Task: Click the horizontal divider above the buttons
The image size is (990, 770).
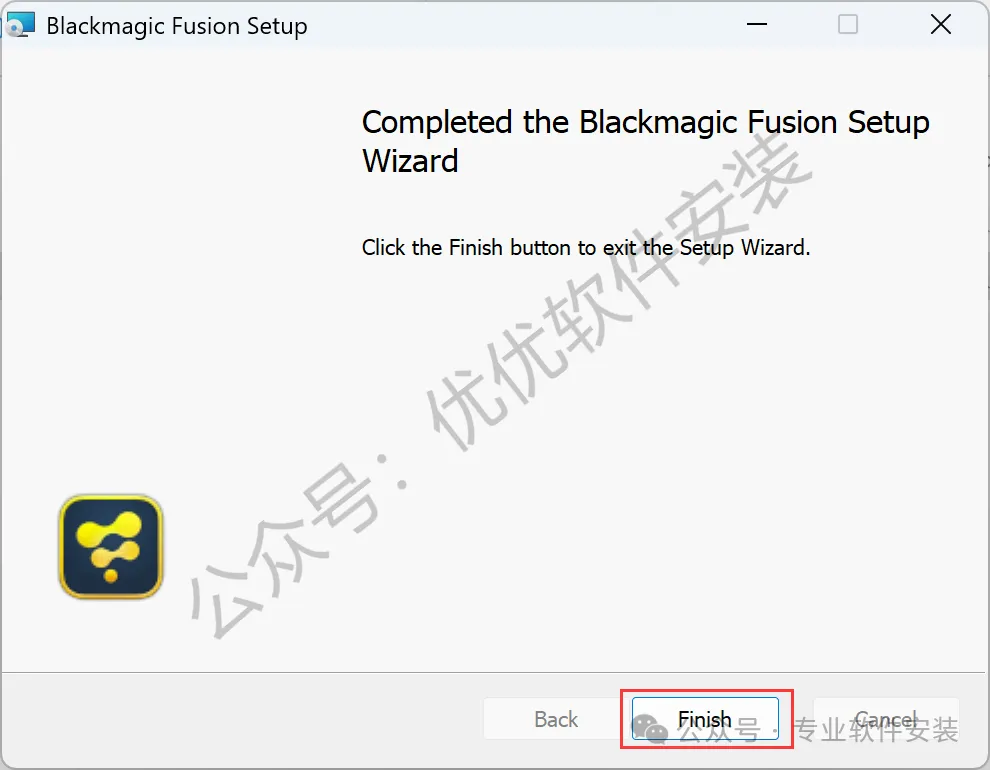Action: click(494, 672)
